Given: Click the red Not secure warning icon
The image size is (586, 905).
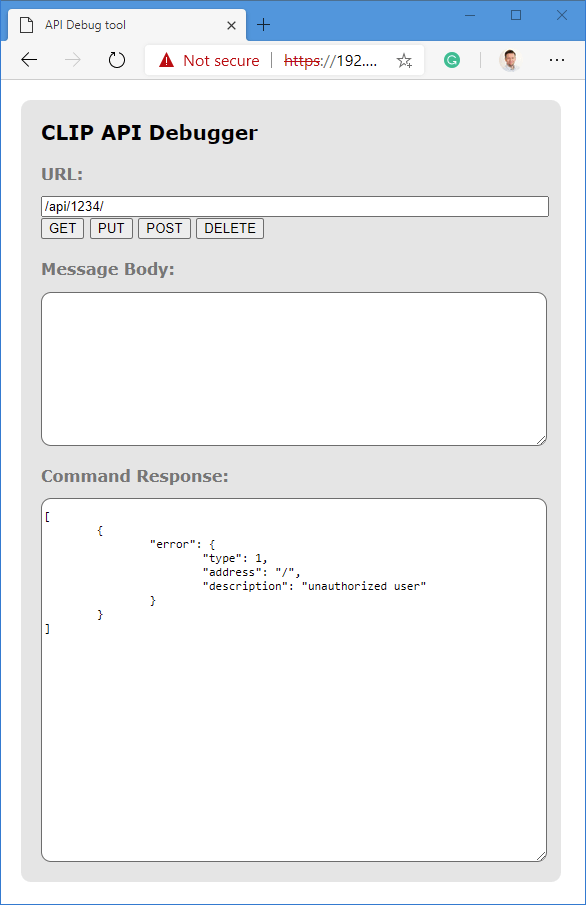Looking at the screenshot, I should pos(166,60).
